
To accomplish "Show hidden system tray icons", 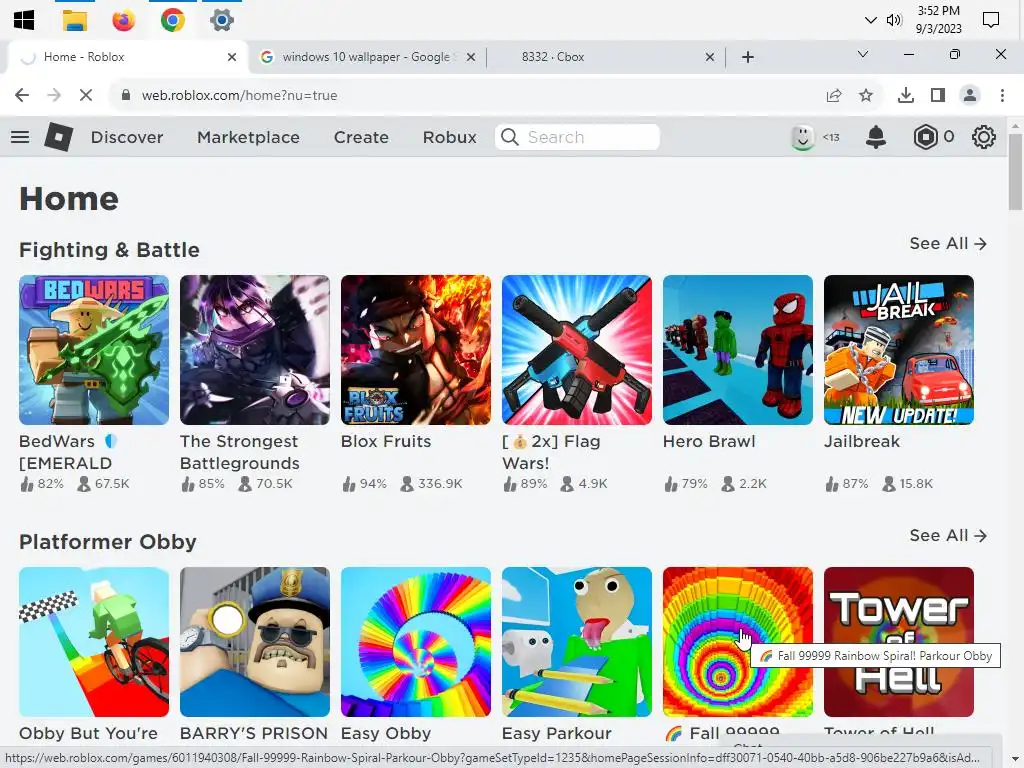I will pos(871,20).
